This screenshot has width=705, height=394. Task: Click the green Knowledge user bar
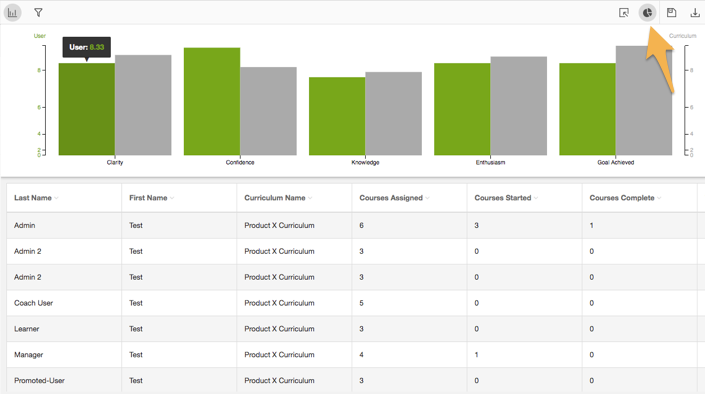pos(337,116)
